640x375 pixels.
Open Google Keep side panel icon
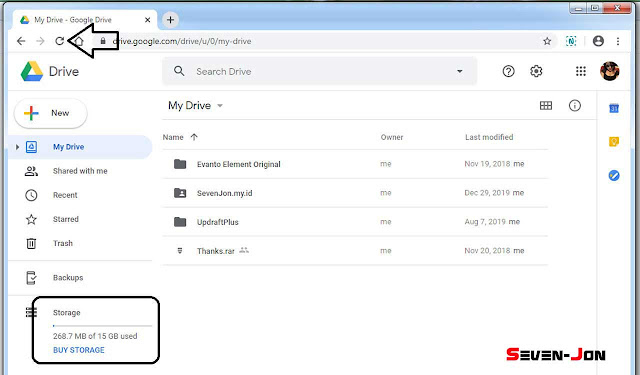pyautogui.click(x=614, y=142)
